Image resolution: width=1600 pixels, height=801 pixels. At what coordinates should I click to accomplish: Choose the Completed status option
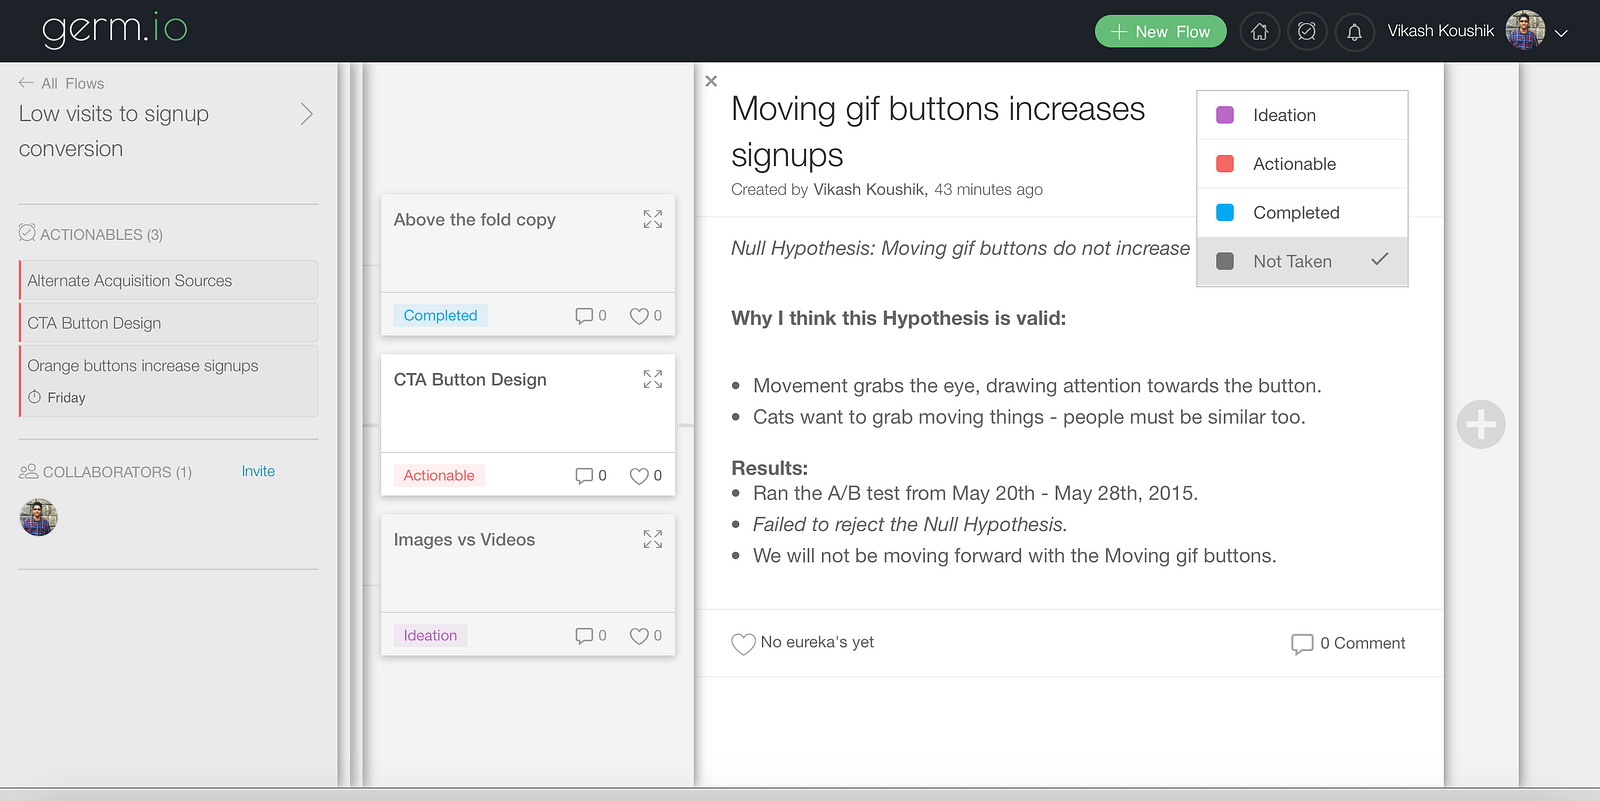tap(1296, 213)
